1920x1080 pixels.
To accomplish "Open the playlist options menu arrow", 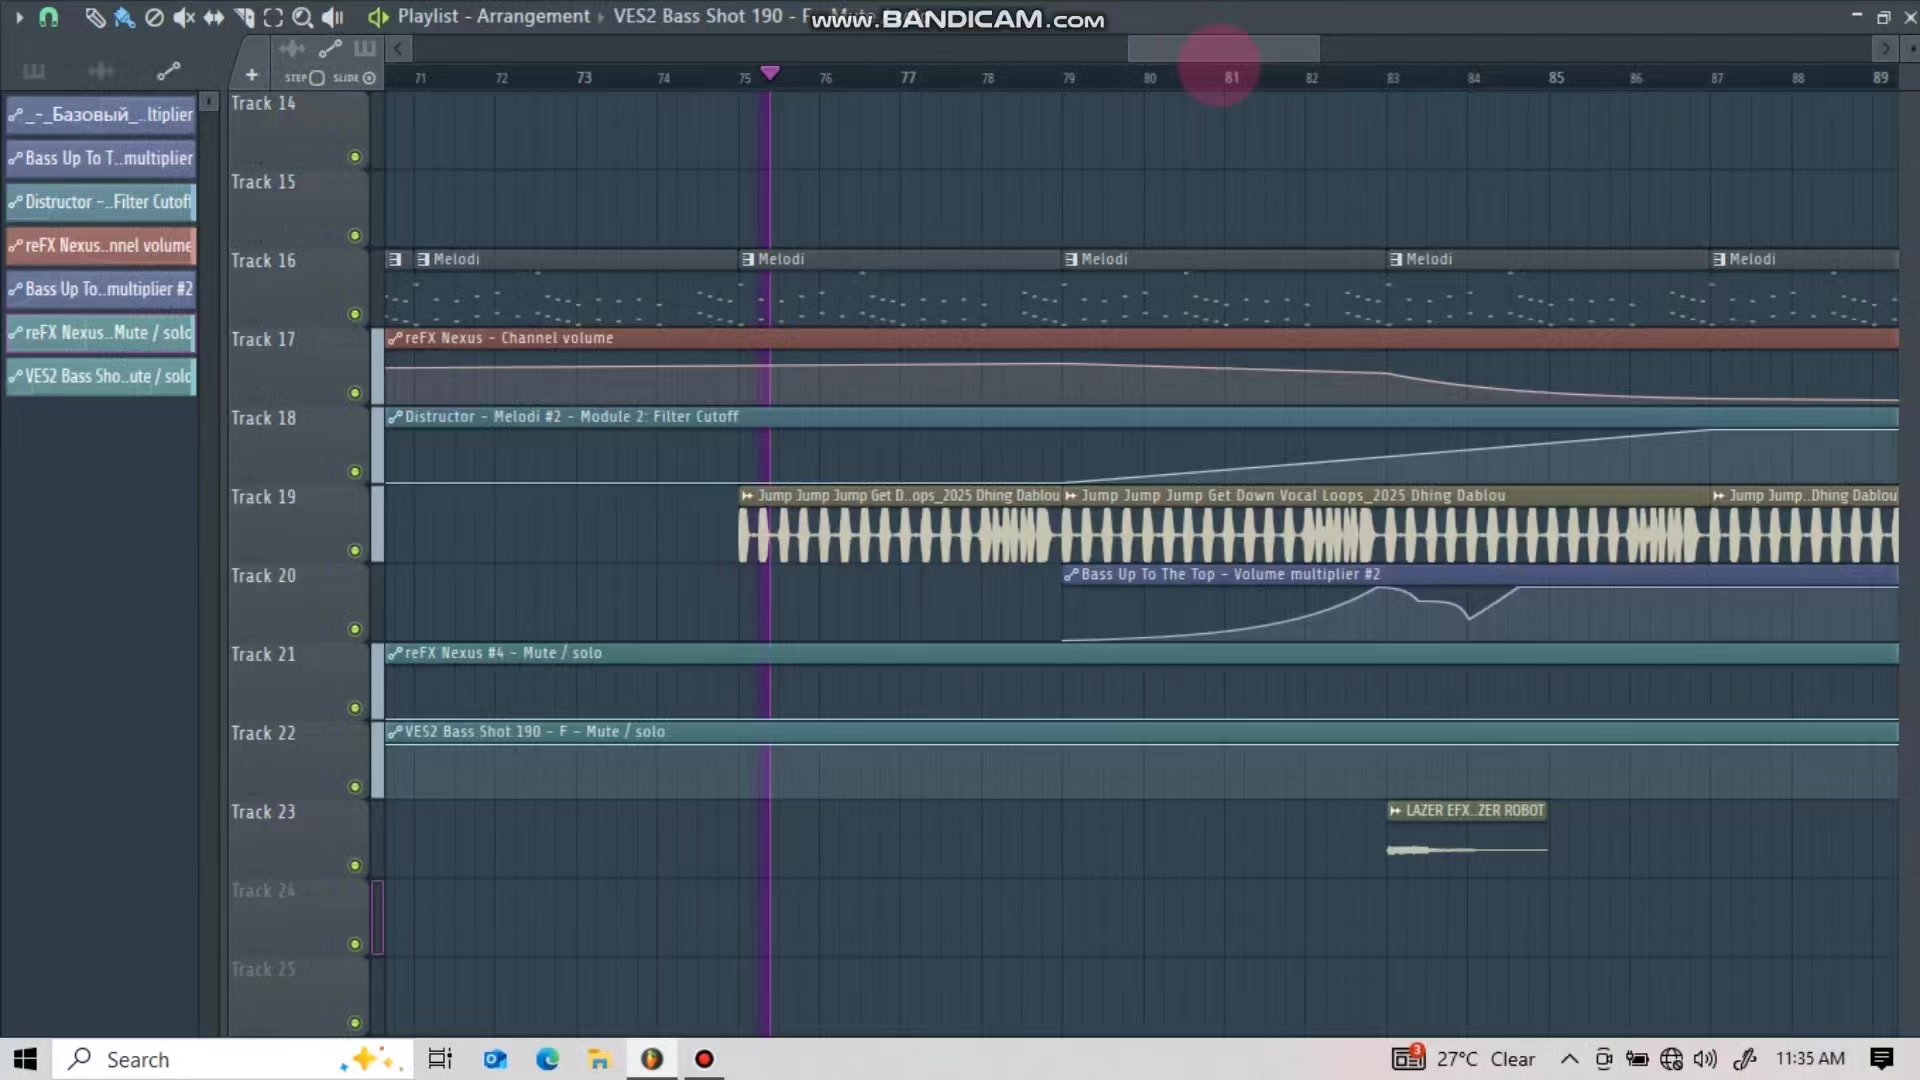I will tap(19, 17).
